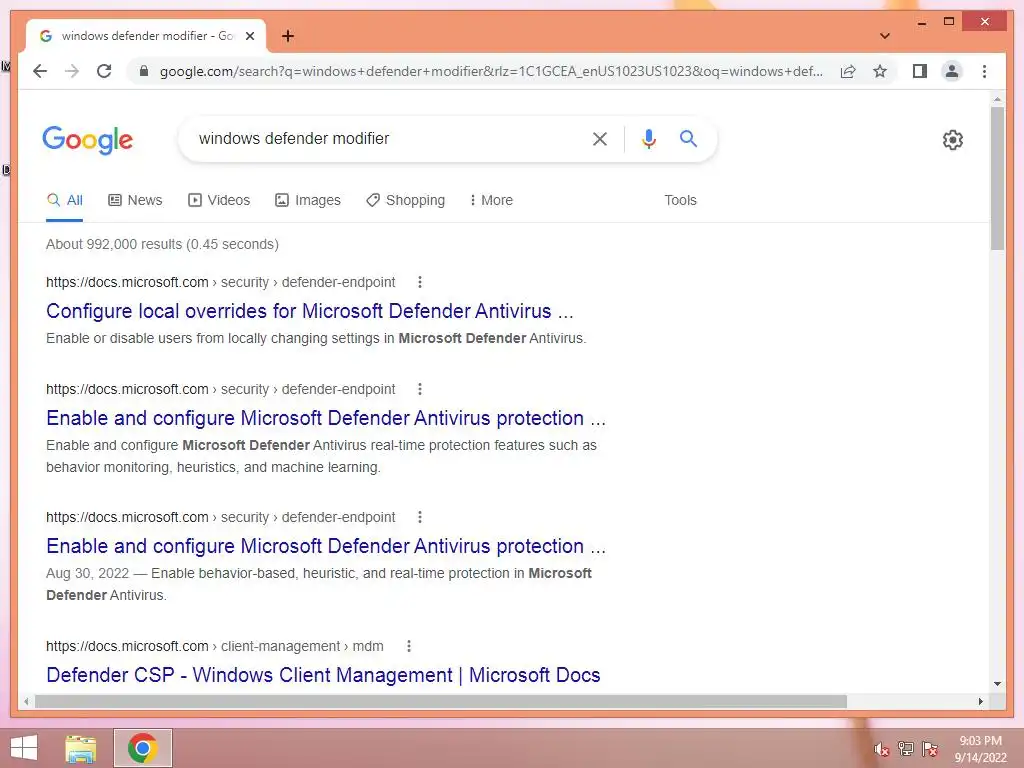Click the forward navigation arrow
This screenshot has width=1024, height=768.
(72, 71)
